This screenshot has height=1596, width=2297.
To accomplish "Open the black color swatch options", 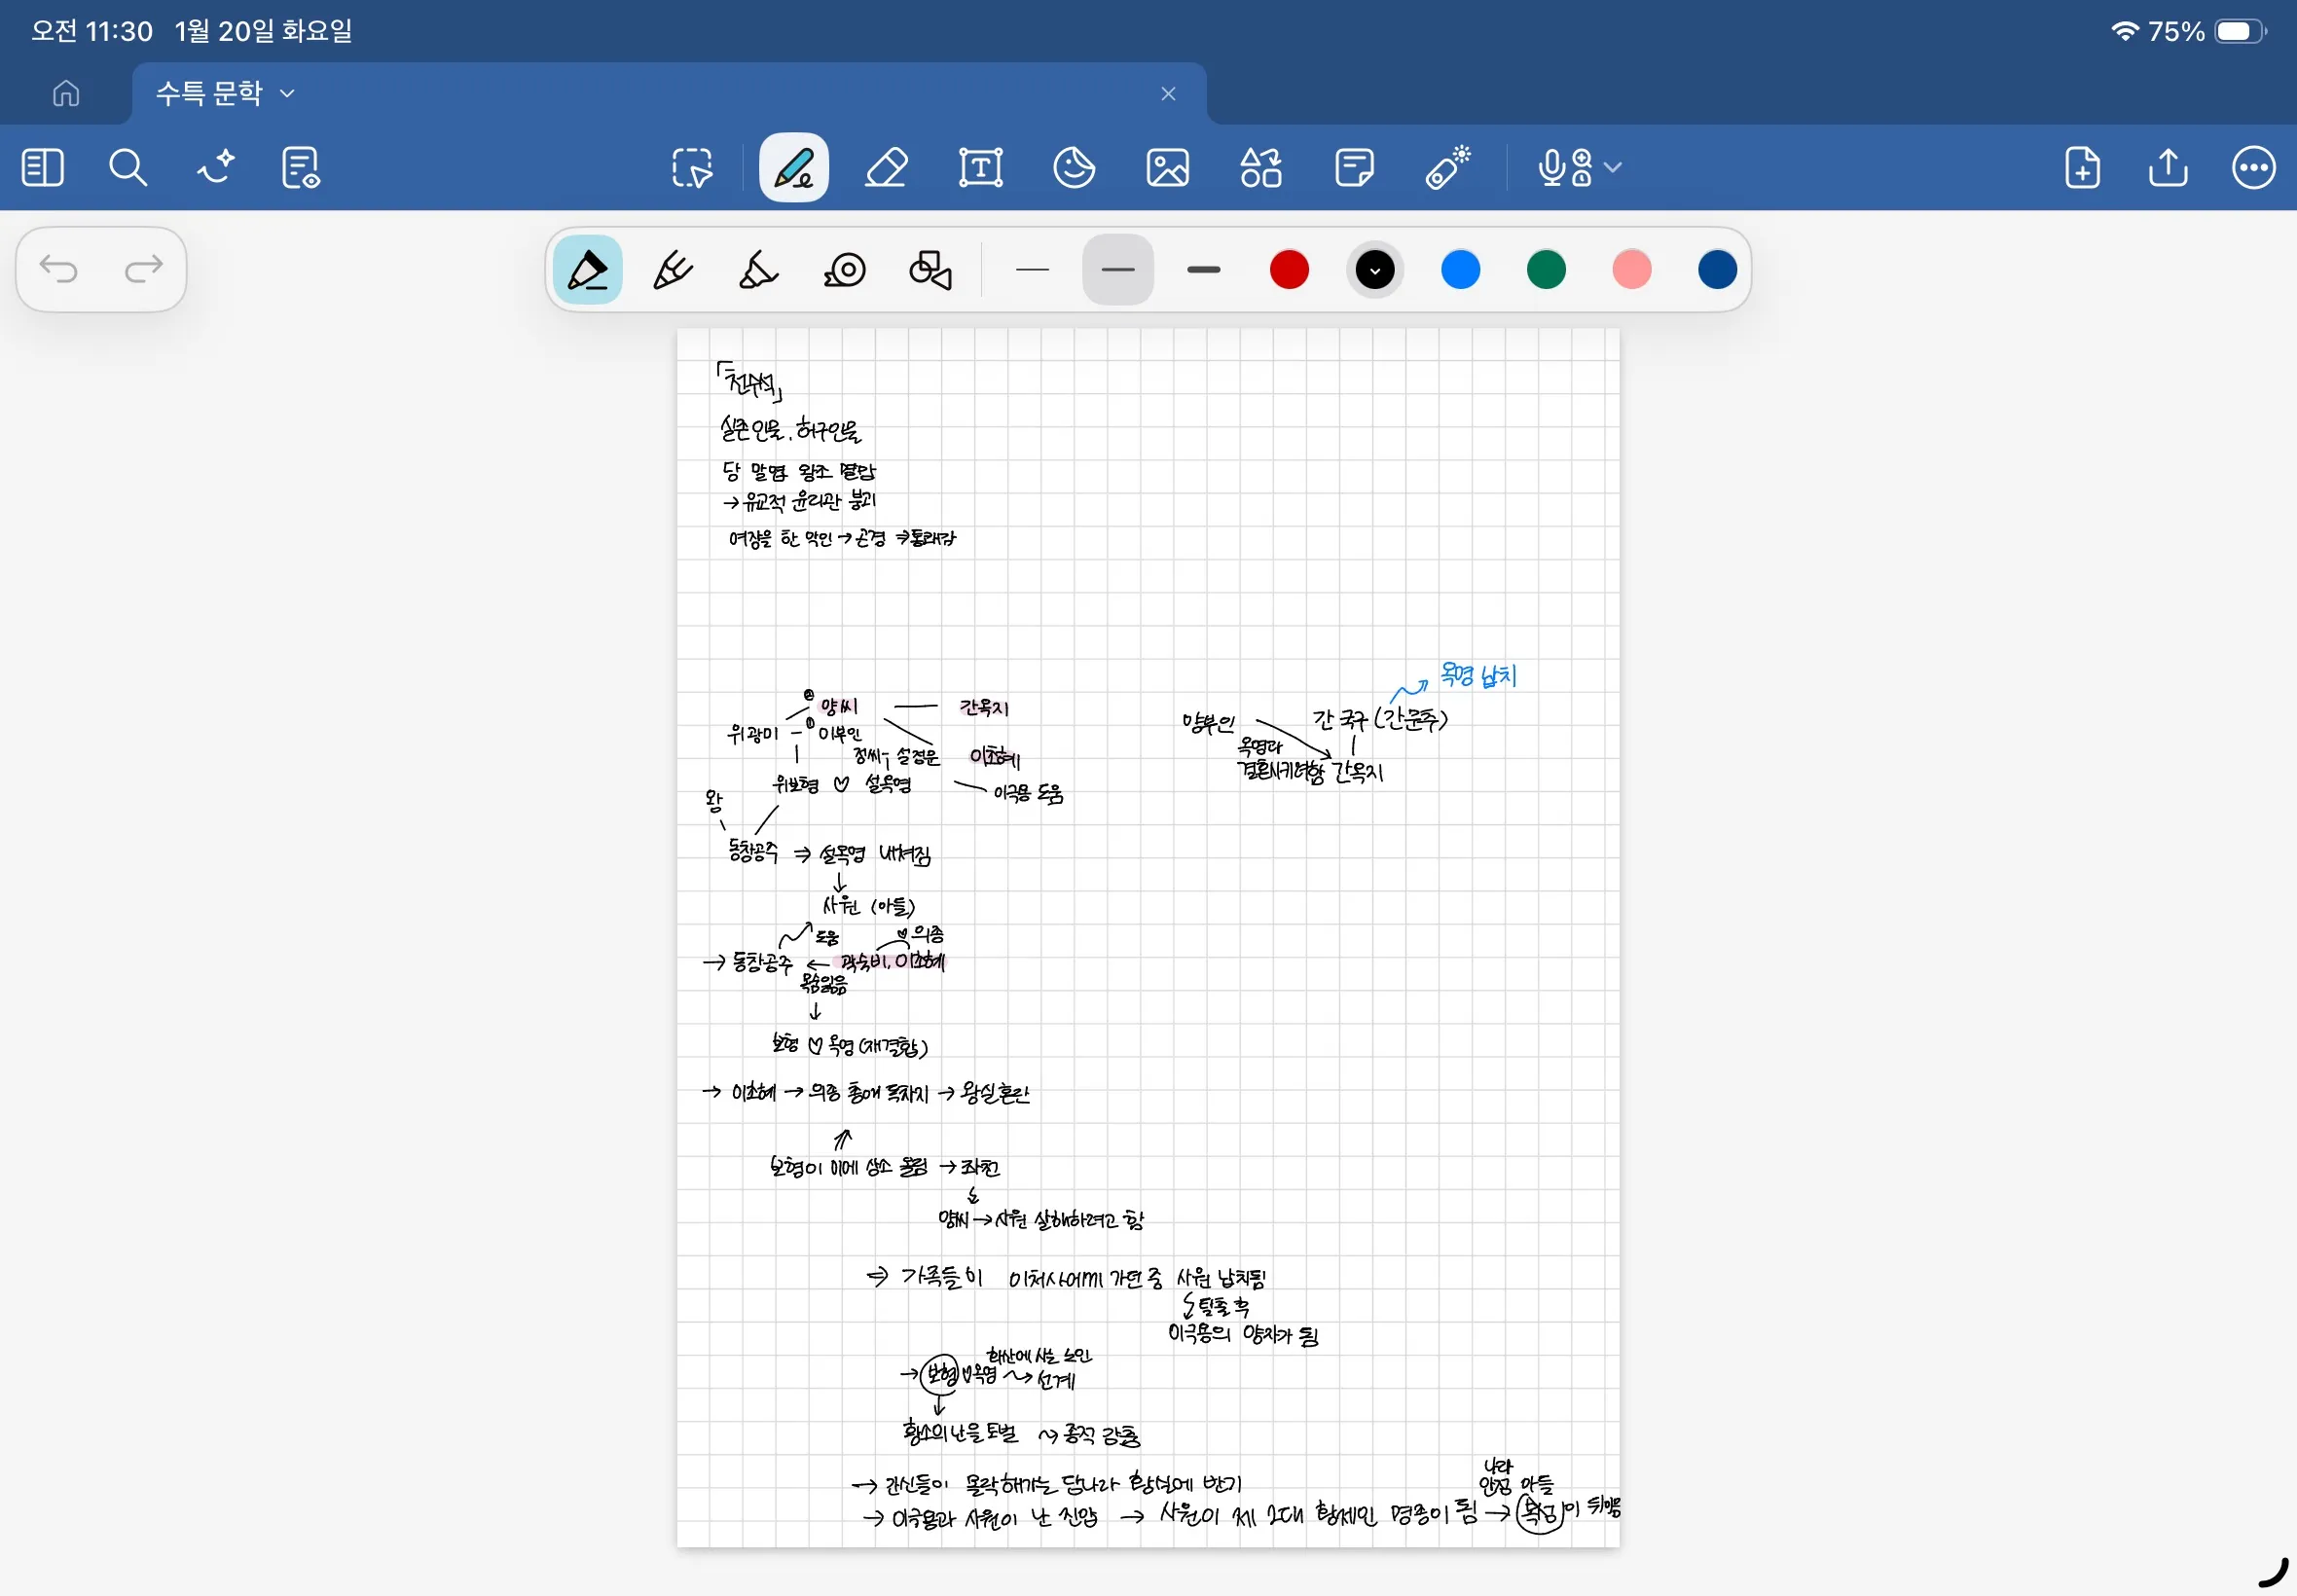I will pos(1374,270).
